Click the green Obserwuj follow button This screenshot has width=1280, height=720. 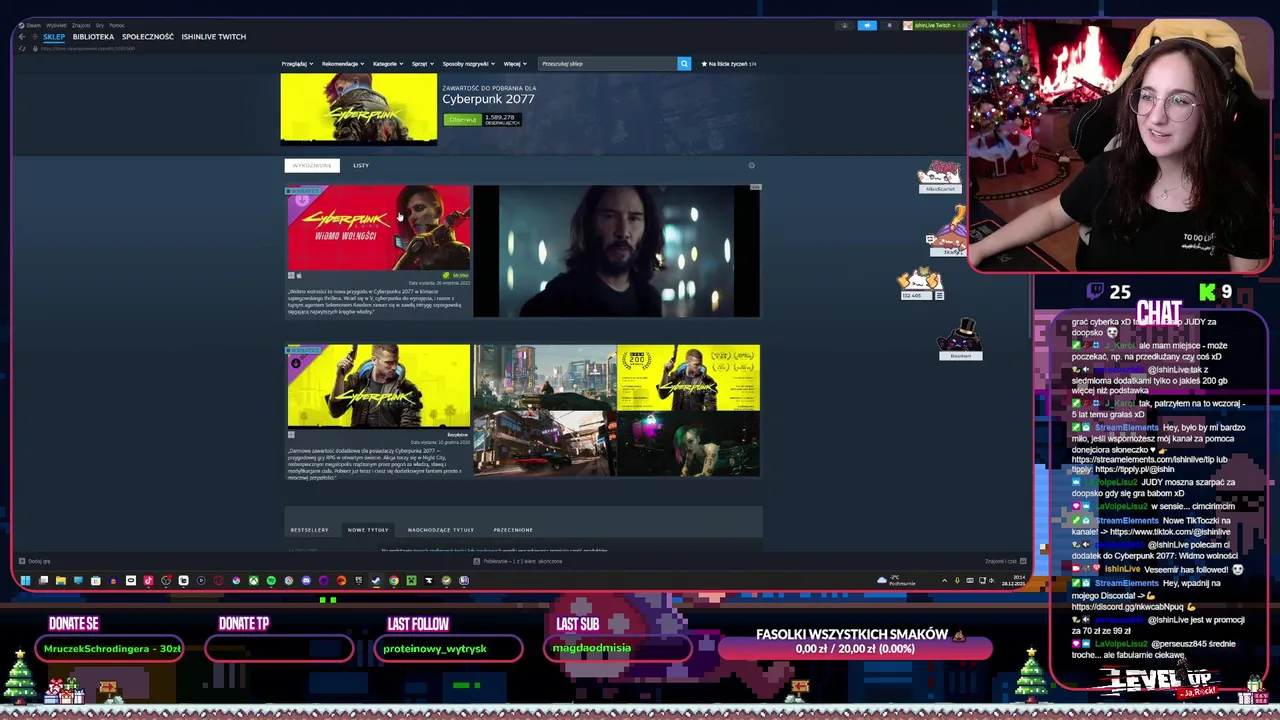(x=462, y=119)
